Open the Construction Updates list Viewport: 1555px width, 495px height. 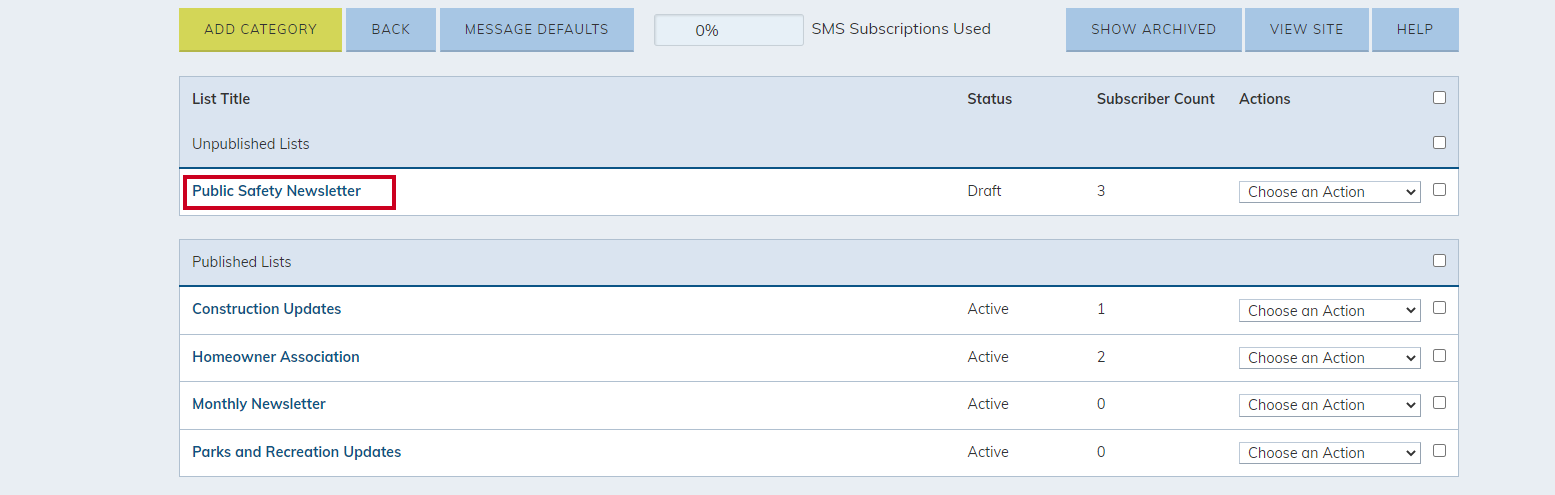(x=266, y=309)
